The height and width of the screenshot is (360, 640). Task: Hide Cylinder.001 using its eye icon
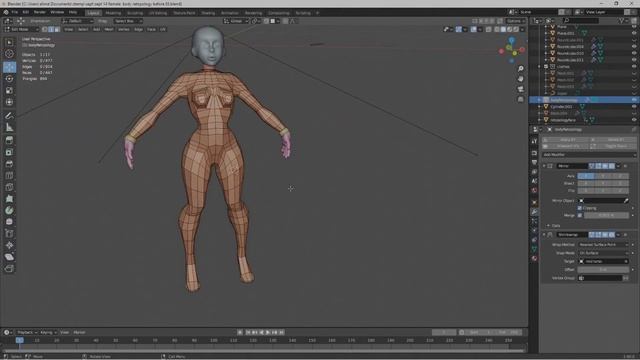tap(634, 106)
